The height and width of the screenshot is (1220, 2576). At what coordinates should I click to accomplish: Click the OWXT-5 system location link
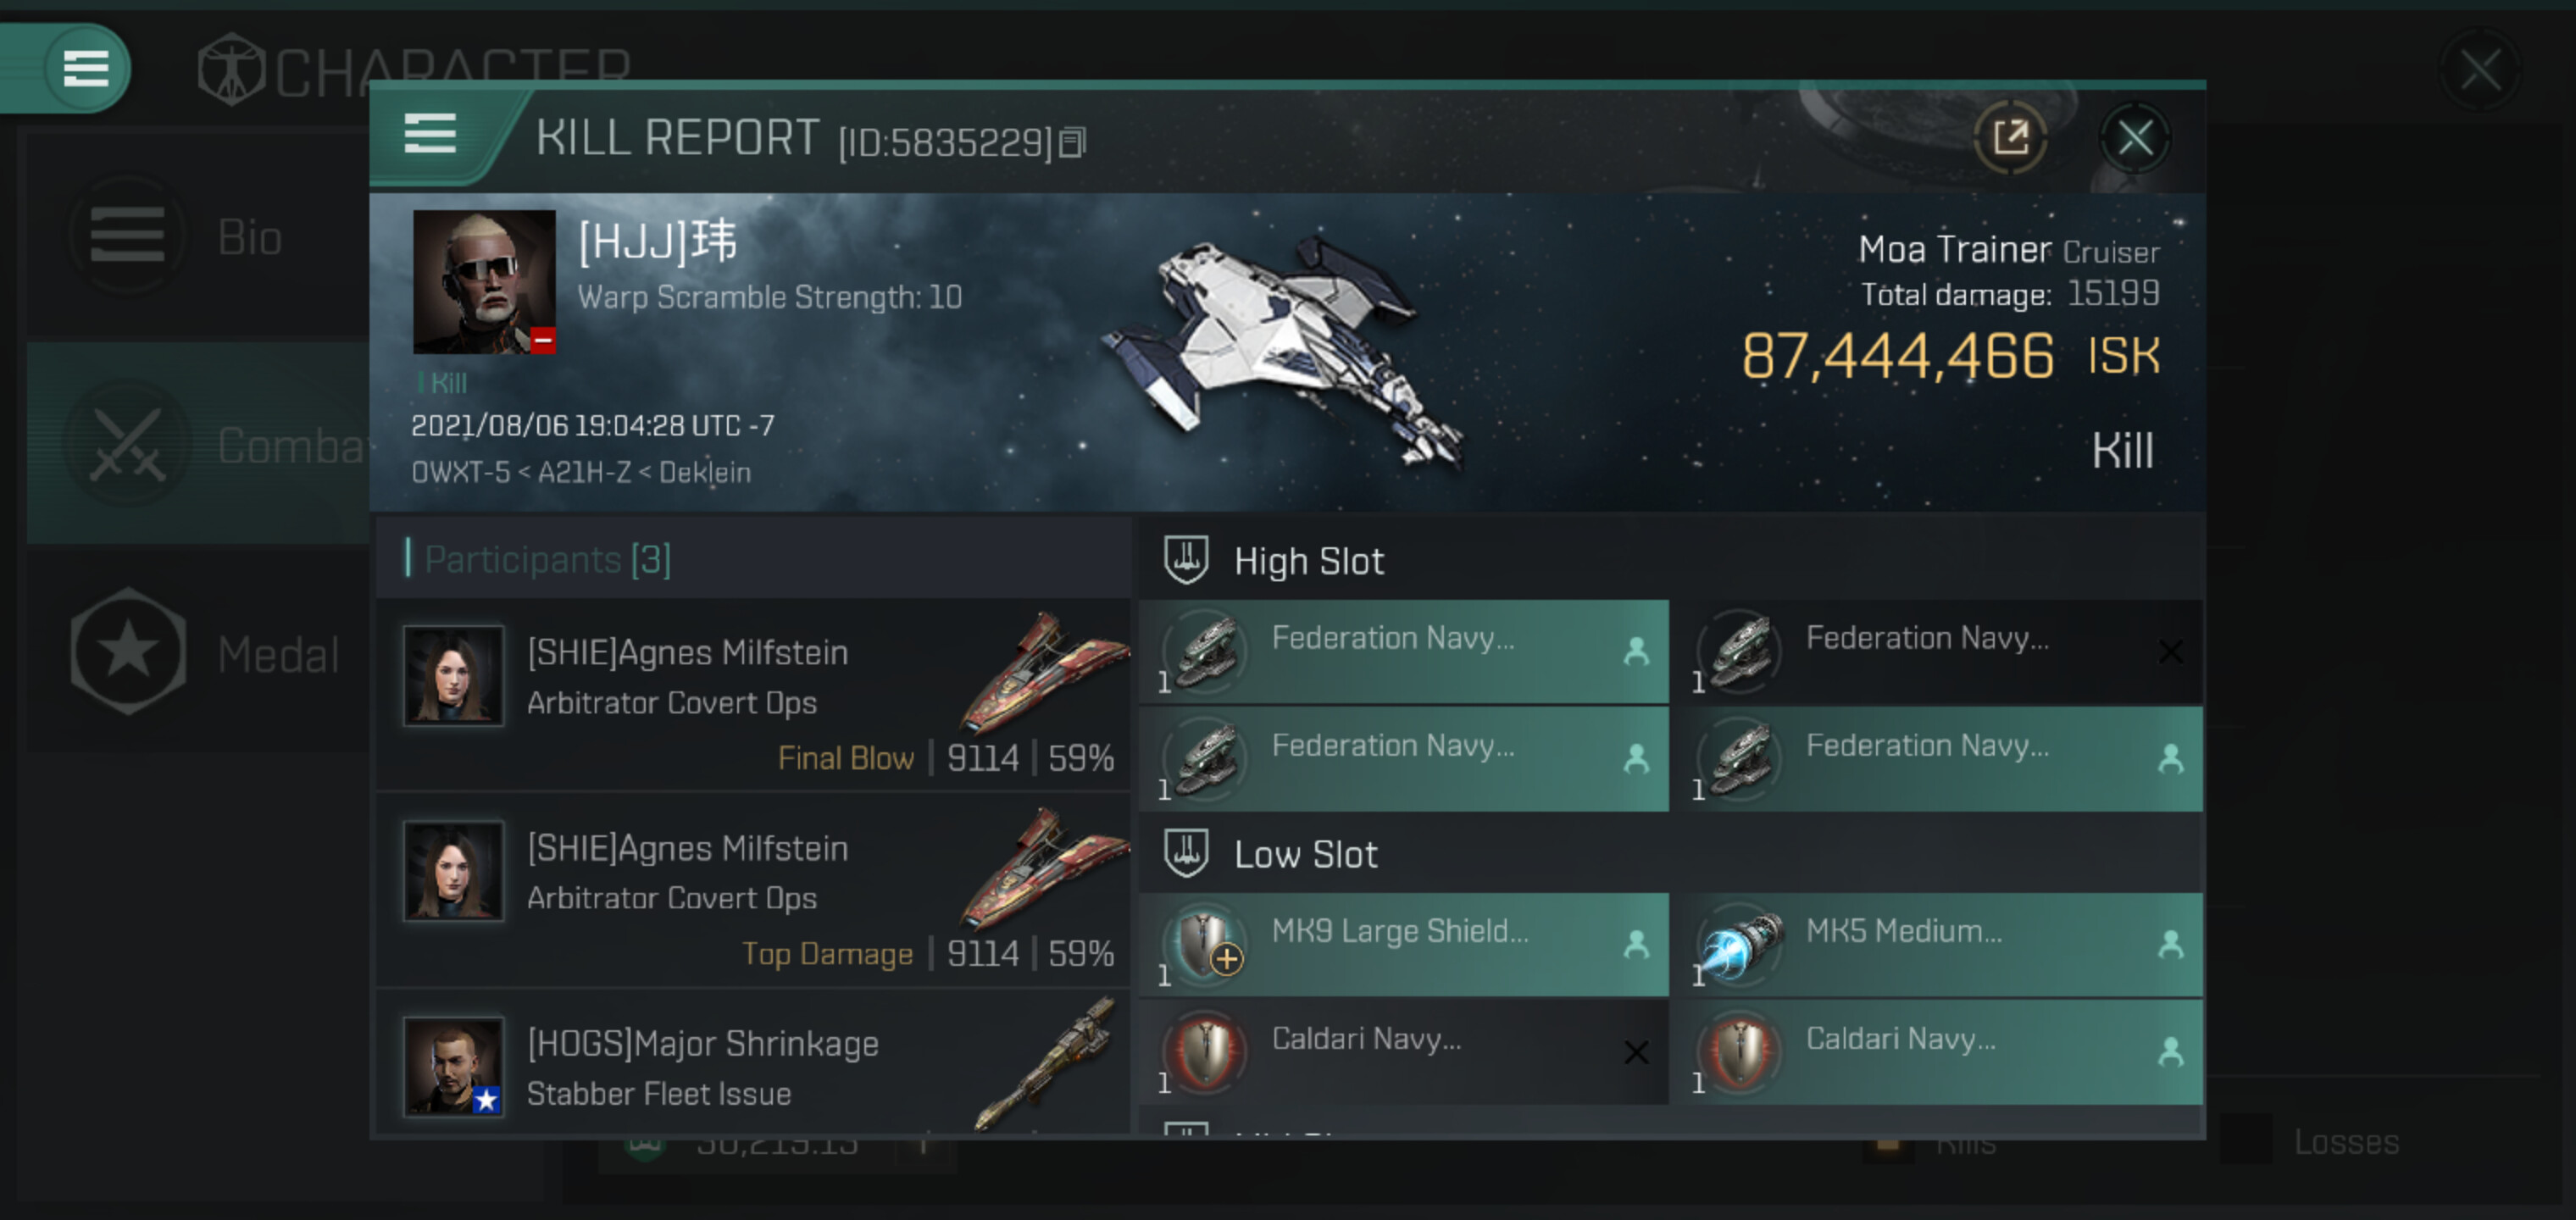[x=460, y=471]
